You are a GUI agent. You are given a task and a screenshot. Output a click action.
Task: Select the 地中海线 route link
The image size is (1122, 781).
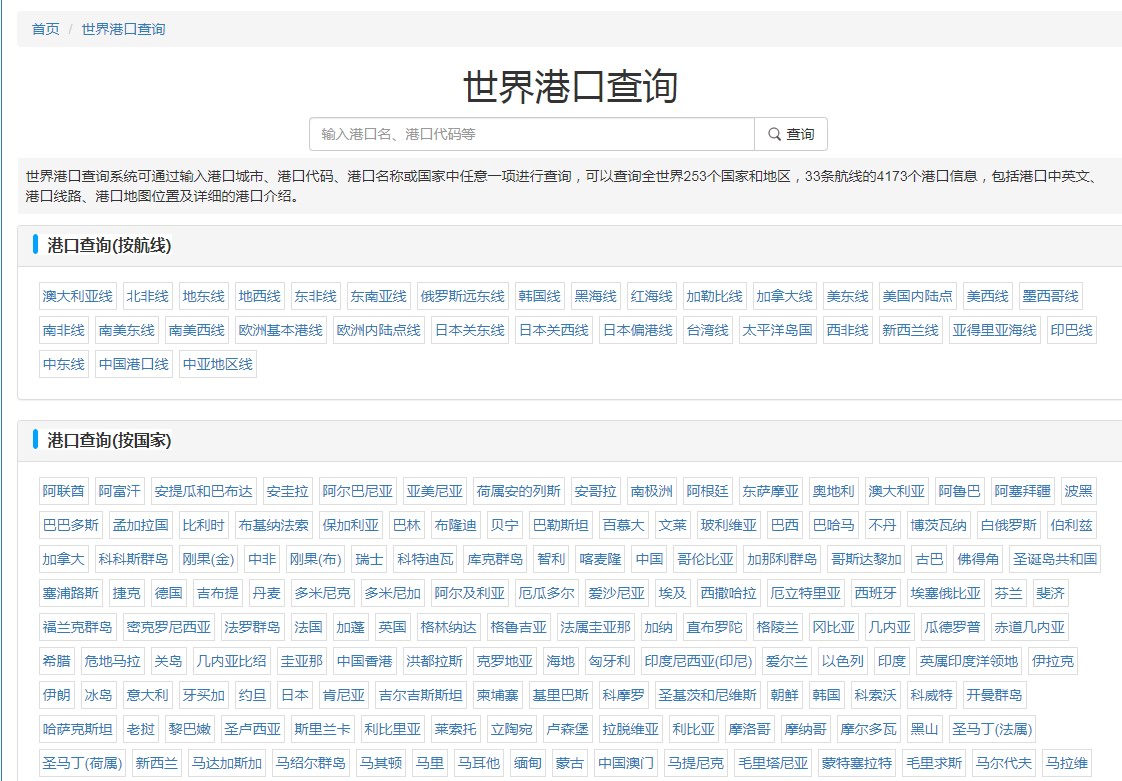coord(256,295)
